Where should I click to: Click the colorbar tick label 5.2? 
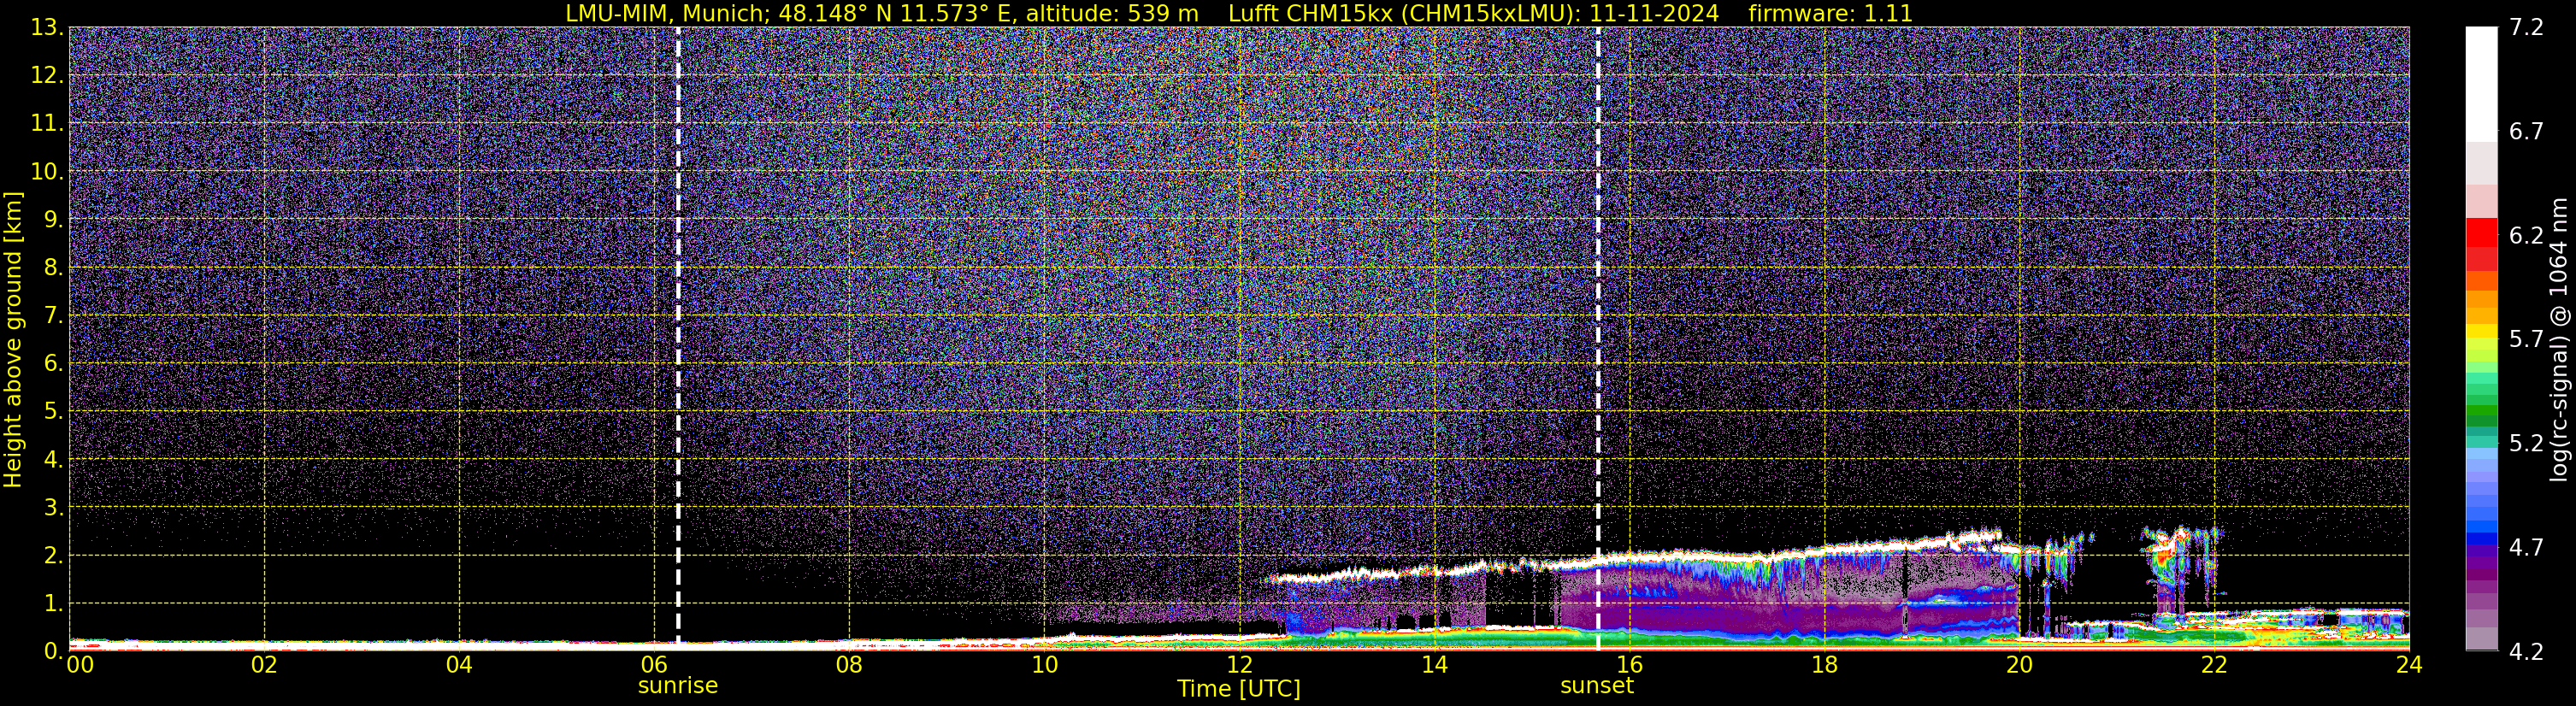click(2526, 444)
